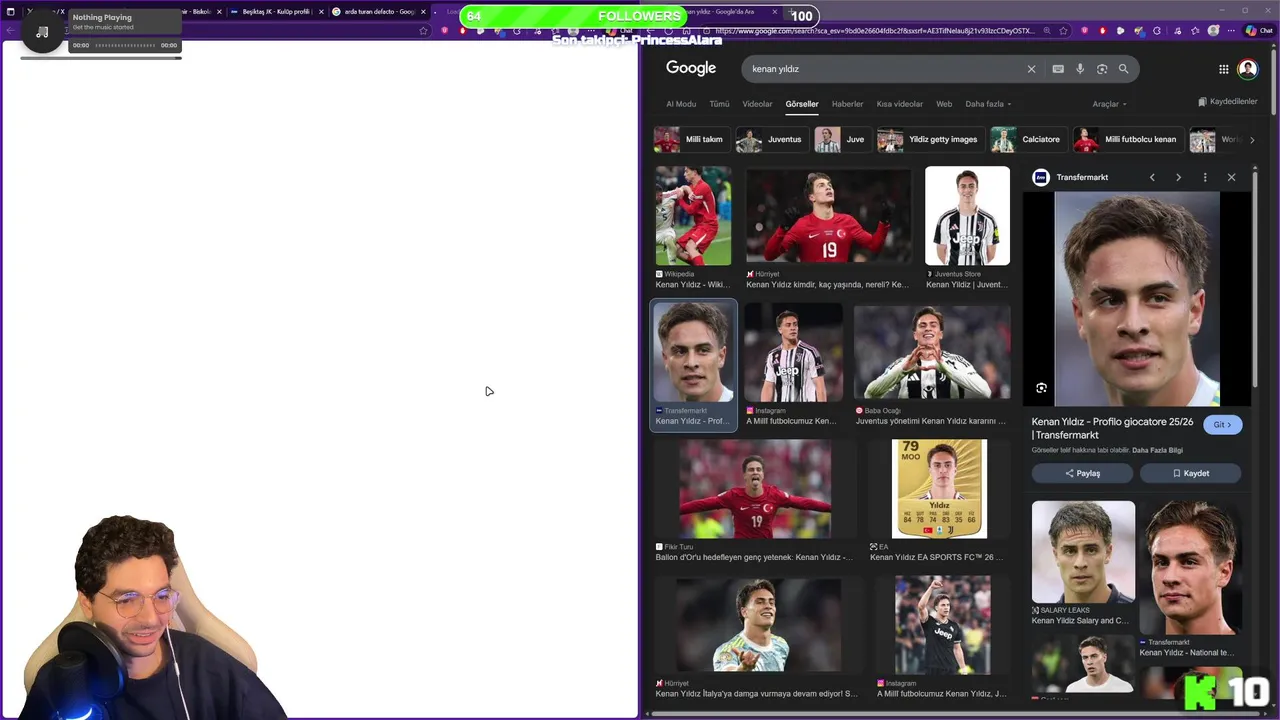
Task: Click the music note widget icon
Action: 42,32
